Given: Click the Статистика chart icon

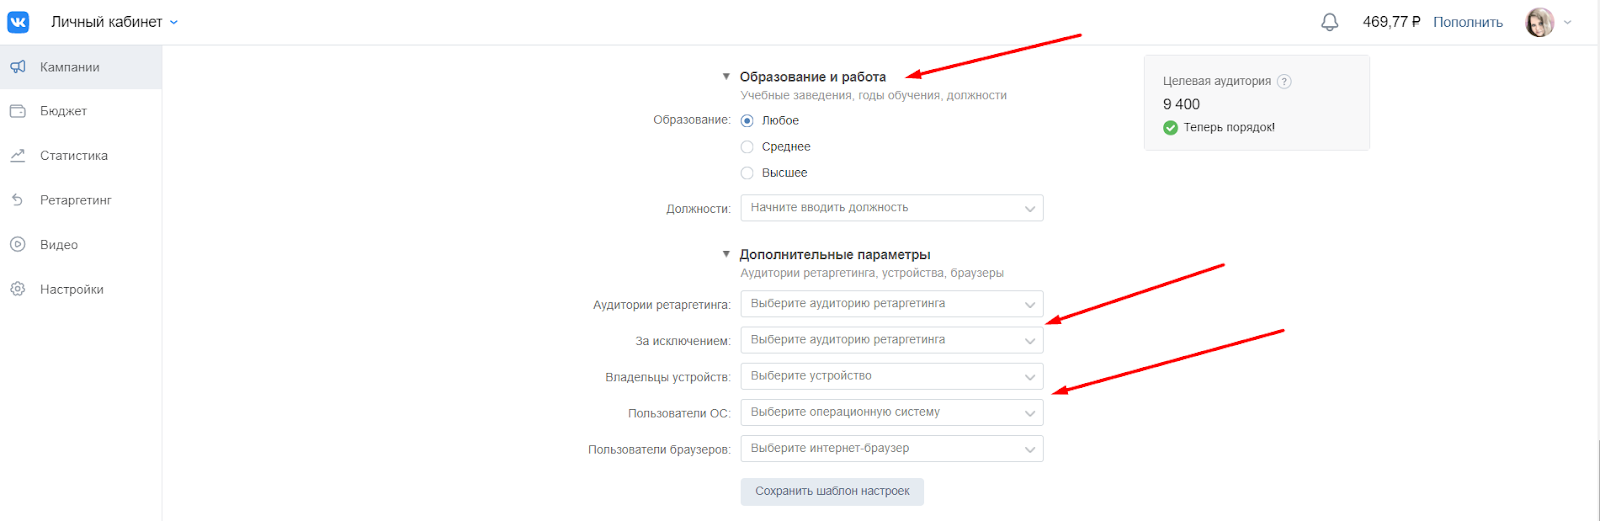Looking at the screenshot, I should pyautogui.click(x=18, y=156).
